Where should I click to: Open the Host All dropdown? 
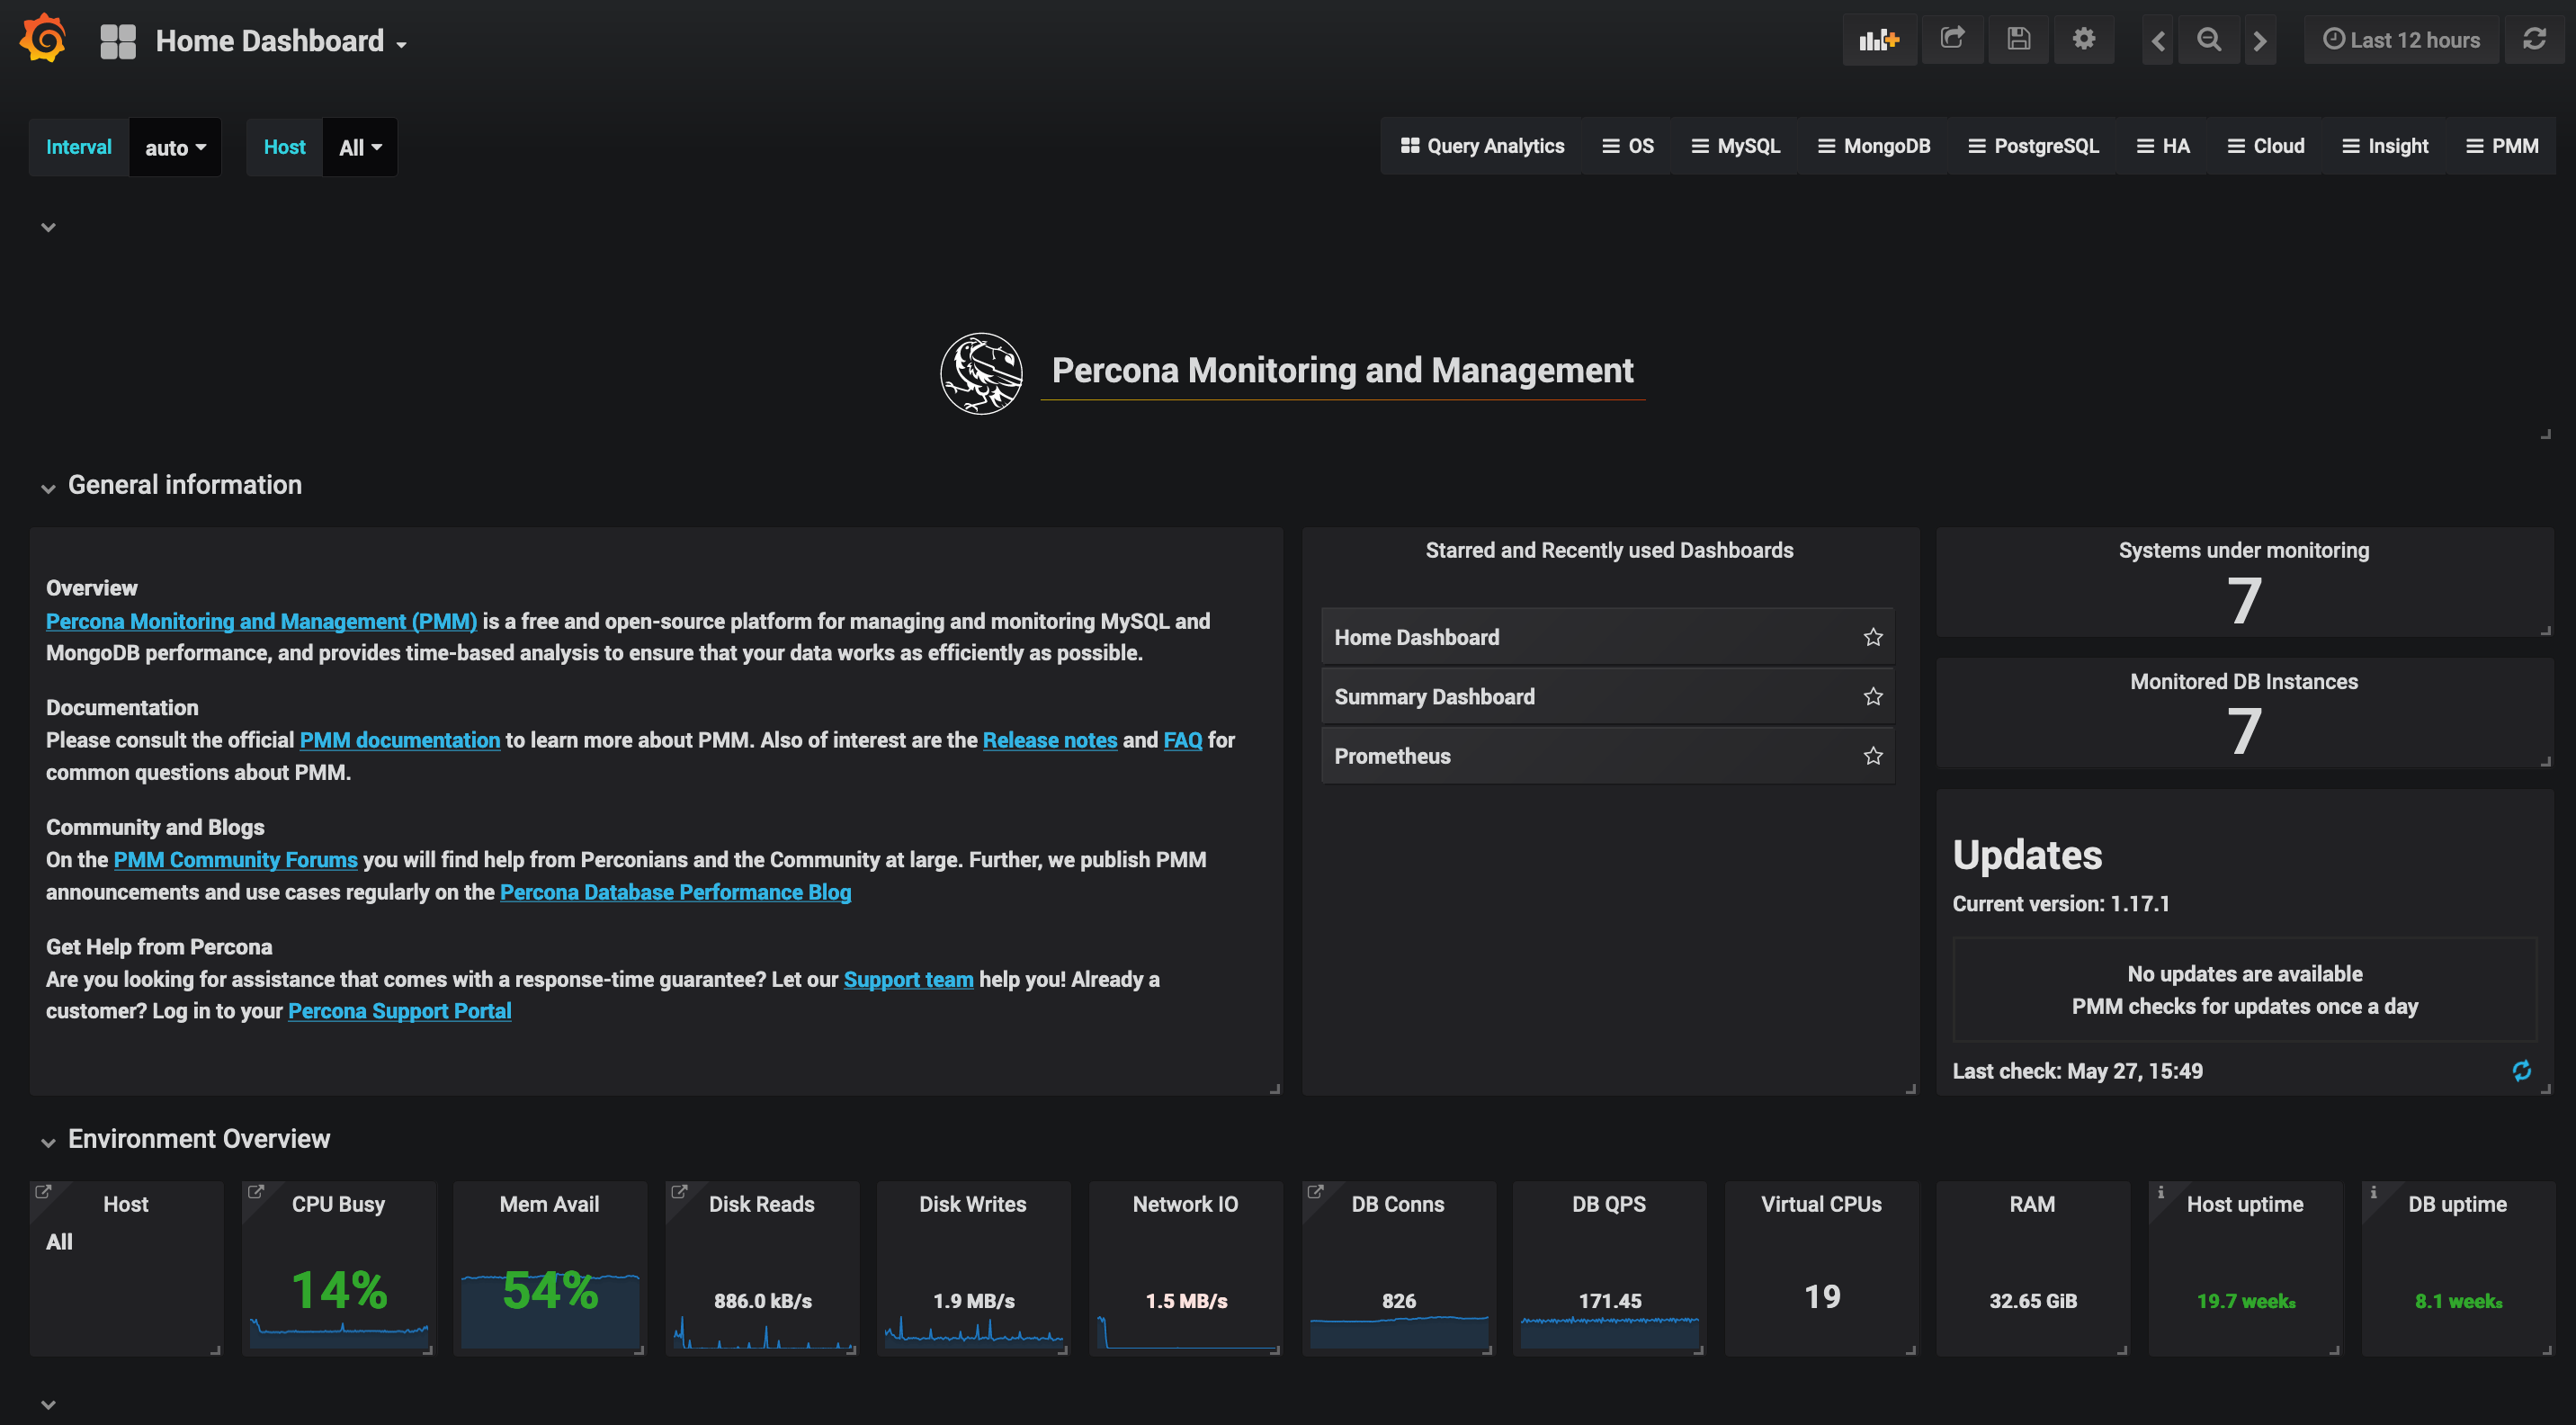[x=360, y=148]
